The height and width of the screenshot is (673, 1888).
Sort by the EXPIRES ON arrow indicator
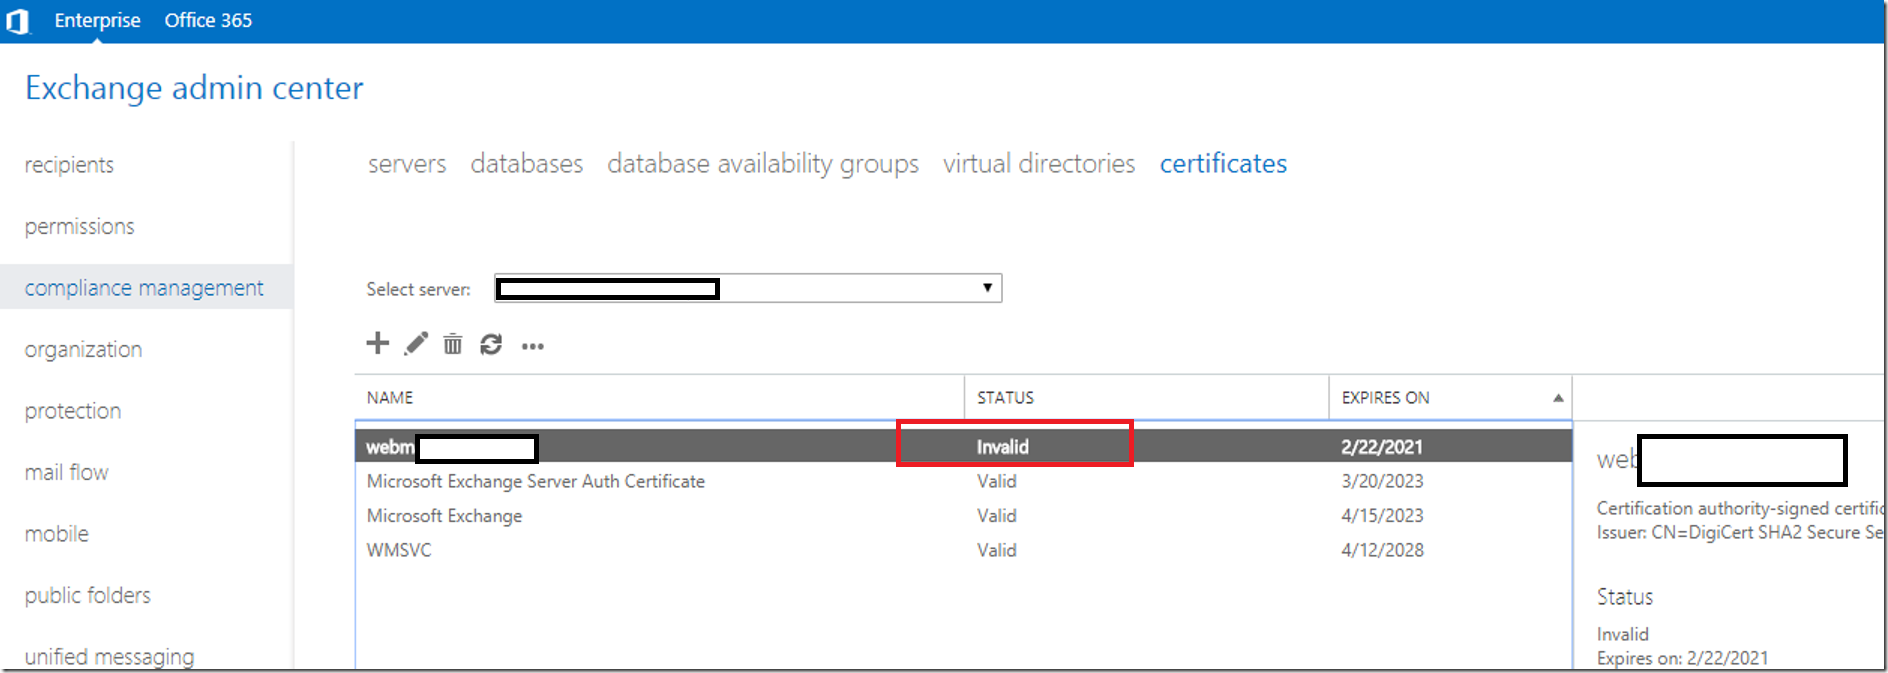pos(1558,398)
